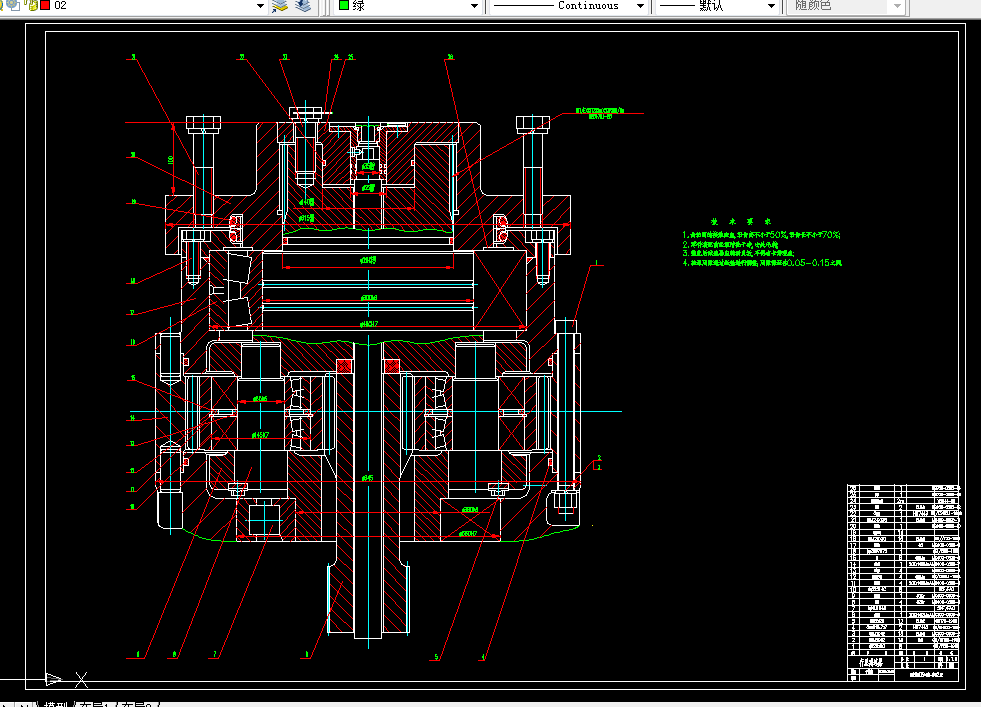The image size is (981, 707).
Task: Select the 技术要求 heading text
Action: [740, 222]
